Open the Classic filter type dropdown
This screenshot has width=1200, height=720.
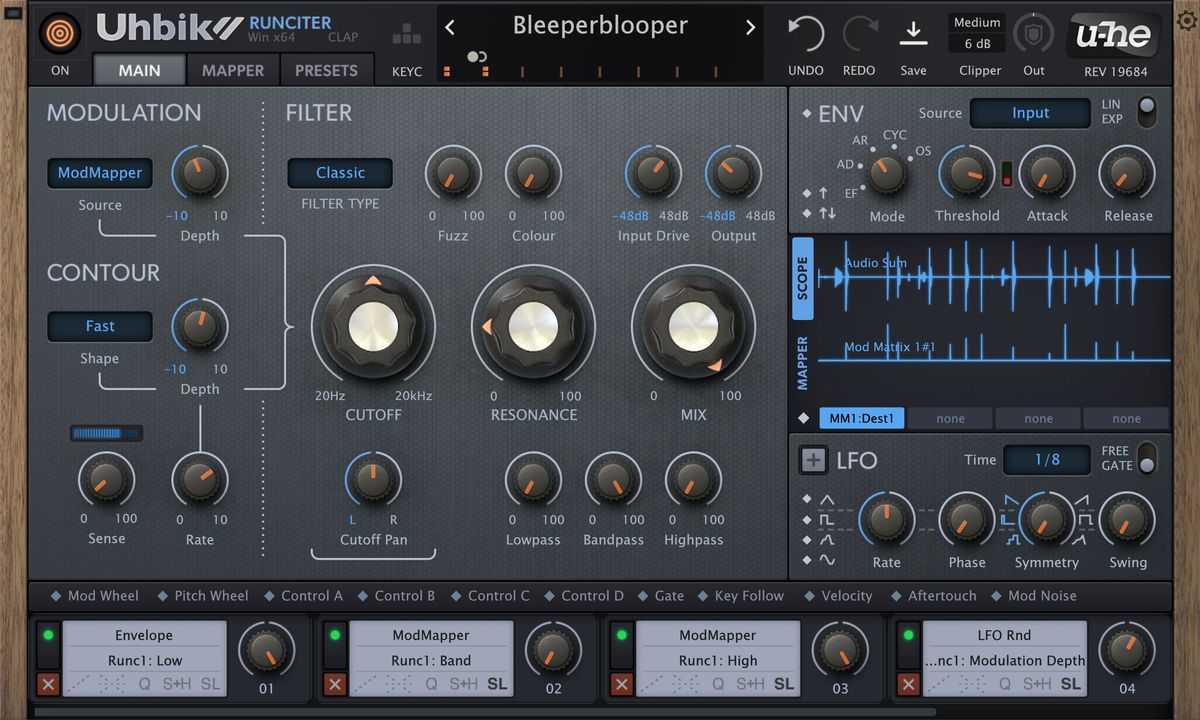(340, 172)
